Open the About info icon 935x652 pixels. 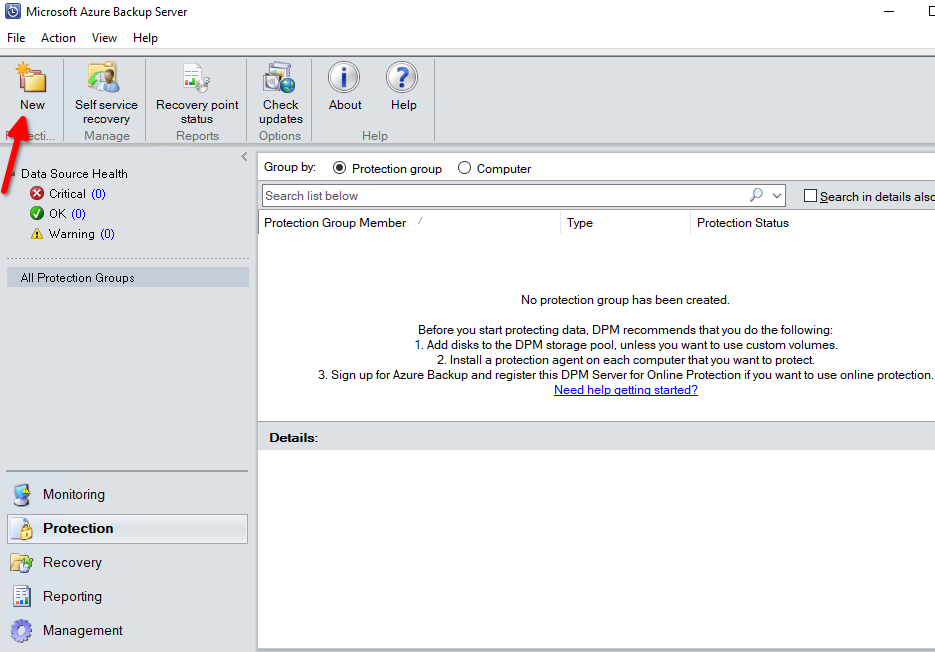tap(344, 78)
